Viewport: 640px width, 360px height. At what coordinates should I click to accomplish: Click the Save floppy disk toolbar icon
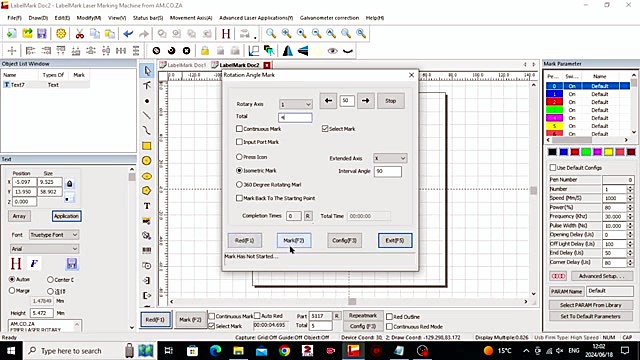(x=42, y=33)
